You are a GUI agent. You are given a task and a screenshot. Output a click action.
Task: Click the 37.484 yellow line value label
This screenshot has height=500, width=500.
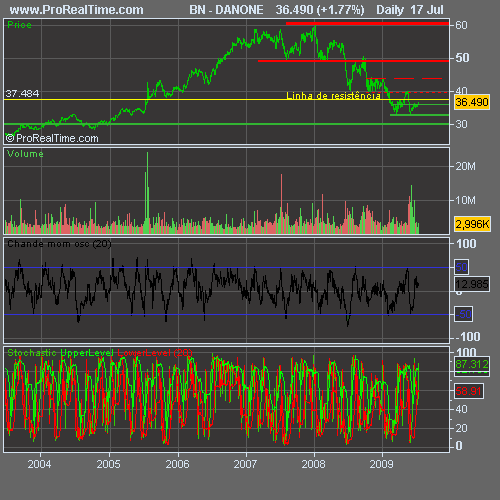coord(22,94)
